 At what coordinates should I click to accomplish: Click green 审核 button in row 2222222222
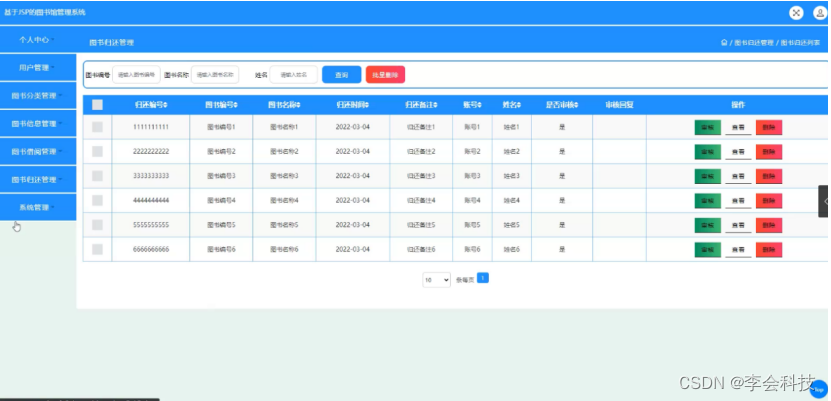tap(708, 152)
